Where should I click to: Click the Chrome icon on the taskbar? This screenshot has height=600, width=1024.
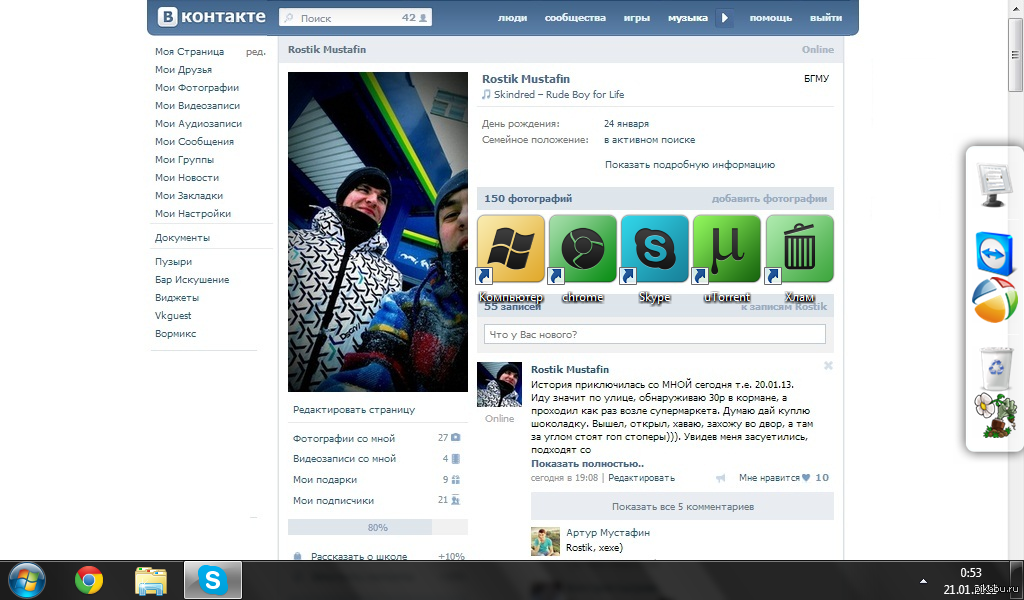pos(89,580)
